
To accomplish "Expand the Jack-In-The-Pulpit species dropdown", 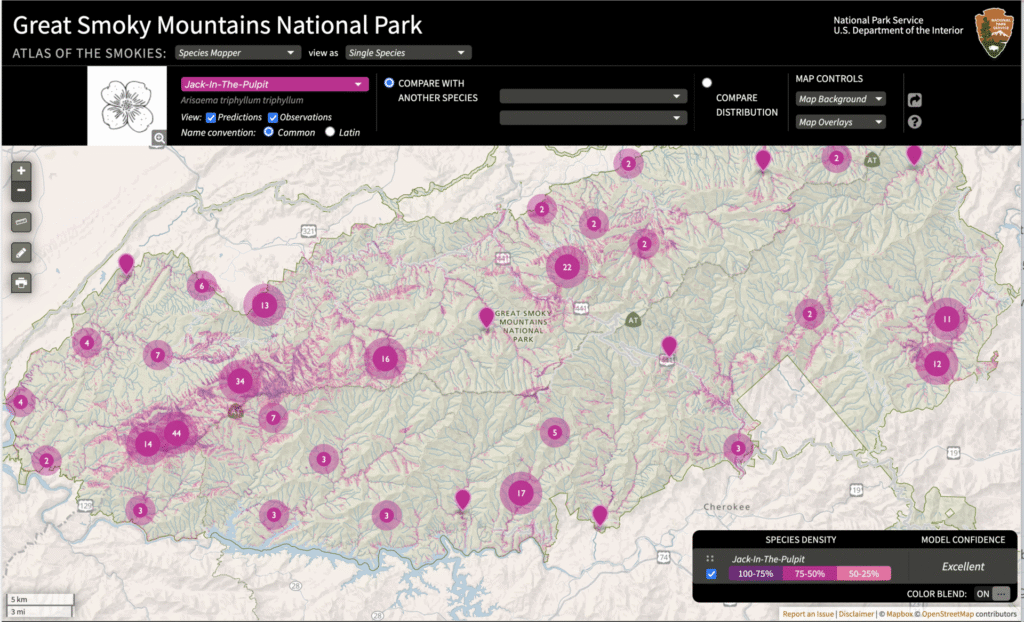I will 274,85.
